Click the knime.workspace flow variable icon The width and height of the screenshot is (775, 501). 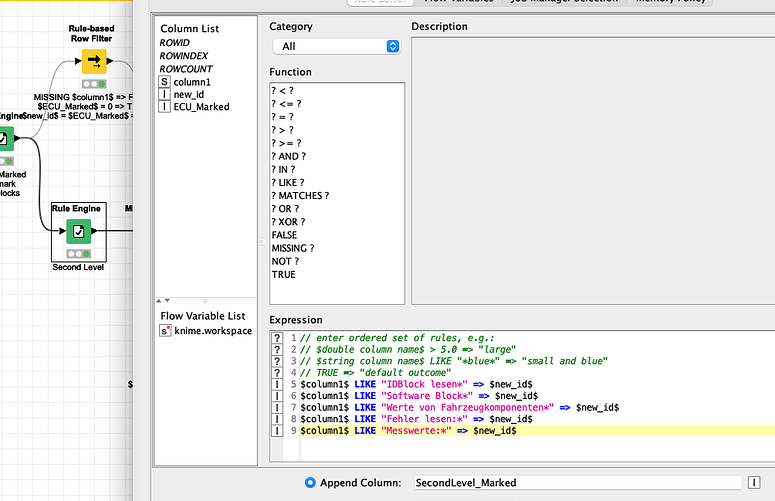pyautogui.click(x=165, y=331)
